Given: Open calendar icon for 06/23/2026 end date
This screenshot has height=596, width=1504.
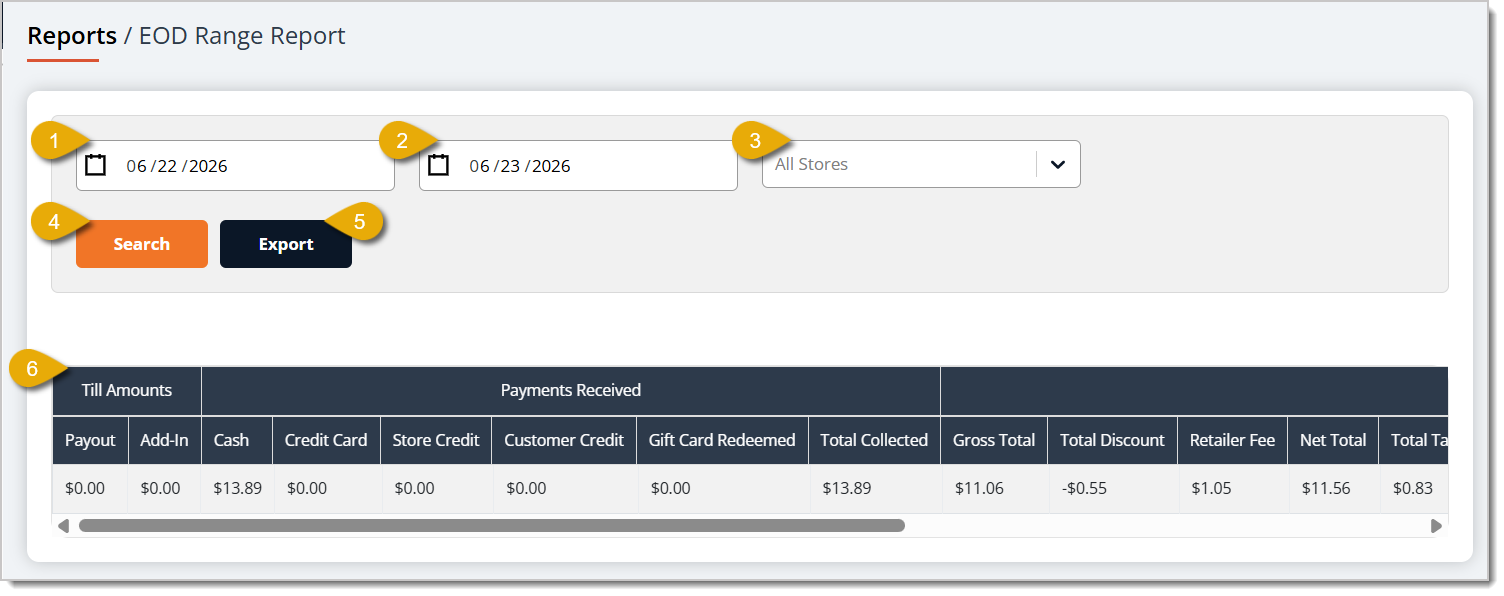Looking at the screenshot, I should click(438, 165).
